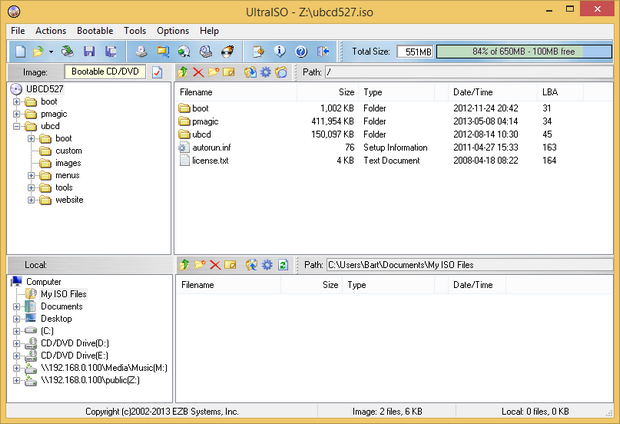Image resolution: width=620 pixels, height=424 pixels.
Task: Click the page-with-arrow icon left of the Info icon
Action: point(258,51)
